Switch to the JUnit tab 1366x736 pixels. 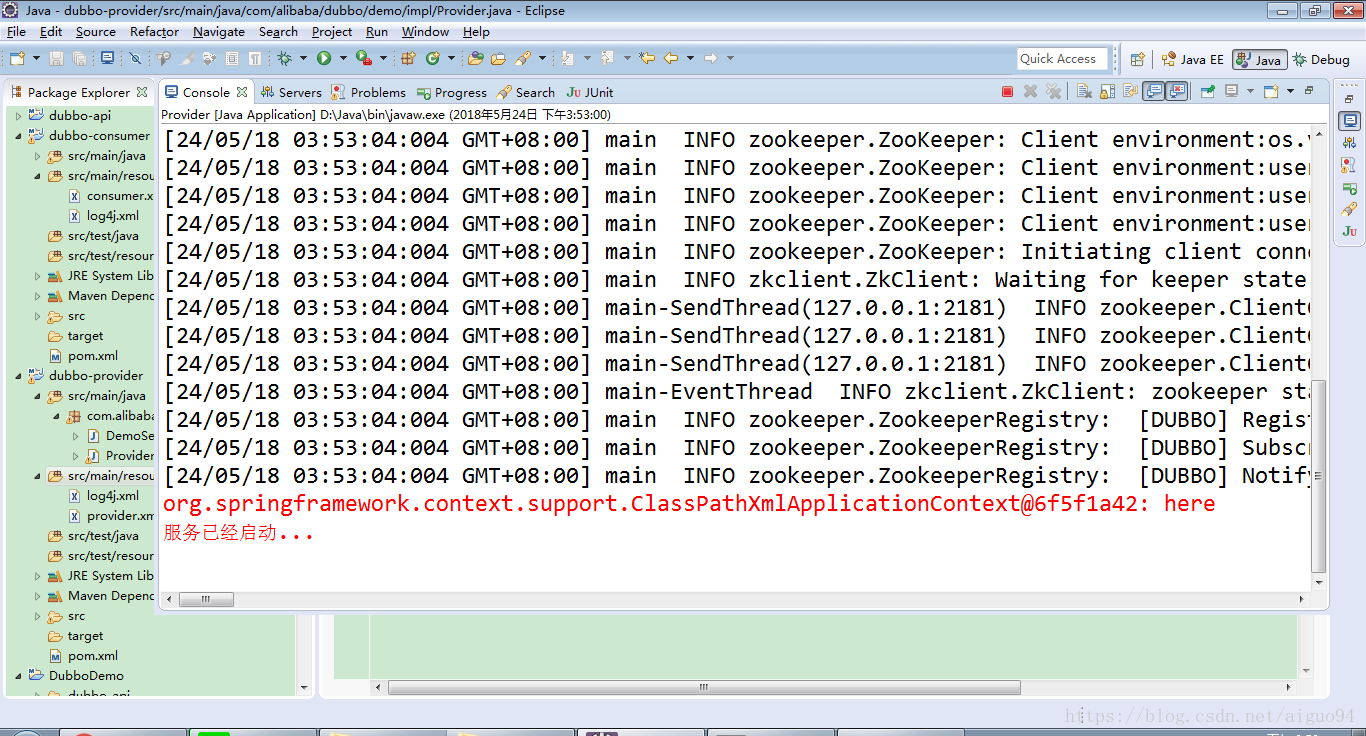590,92
